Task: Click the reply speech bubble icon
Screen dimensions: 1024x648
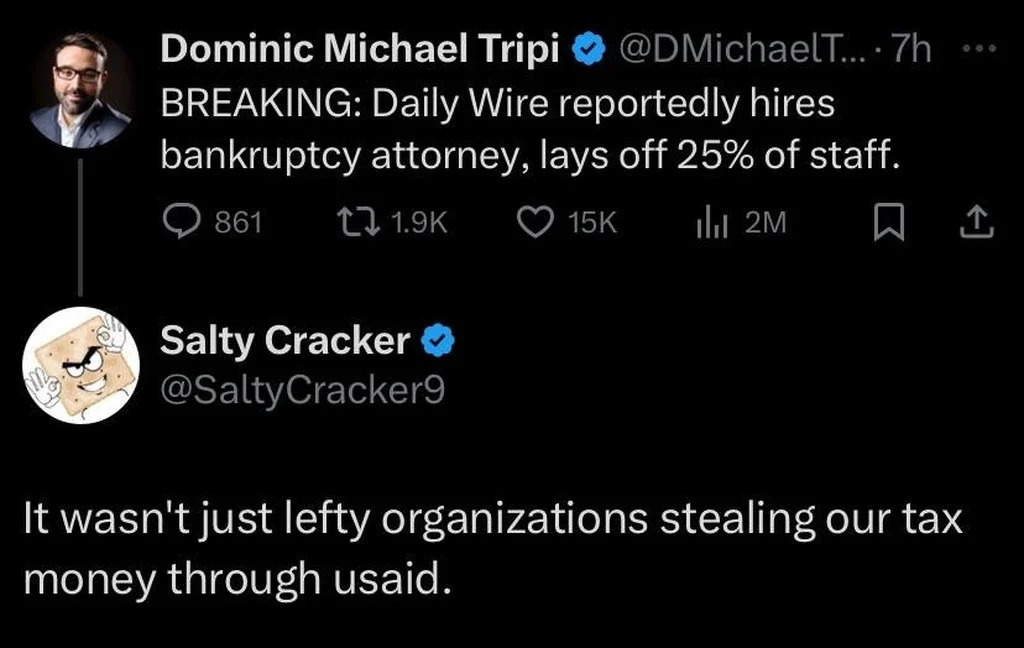Action: coord(181,223)
